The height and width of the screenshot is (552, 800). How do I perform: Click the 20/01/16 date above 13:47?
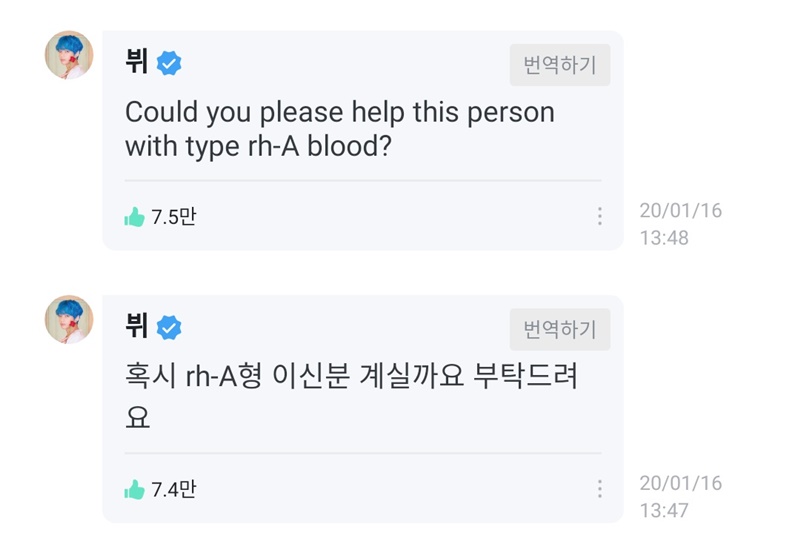[x=680, y=484]
